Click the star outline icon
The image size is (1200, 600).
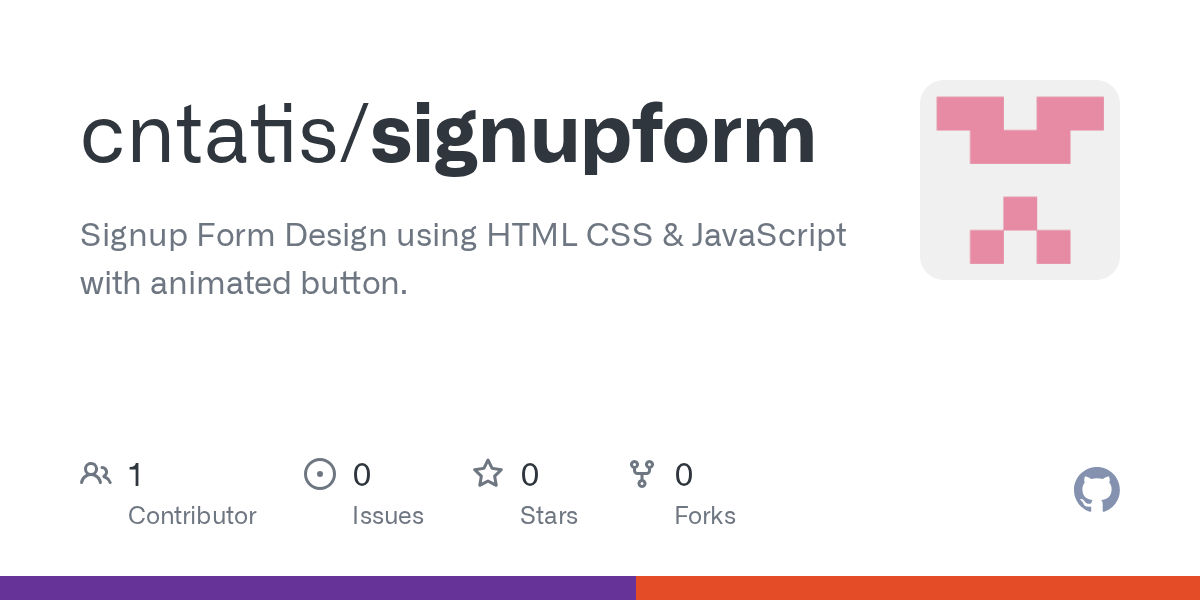488,474
